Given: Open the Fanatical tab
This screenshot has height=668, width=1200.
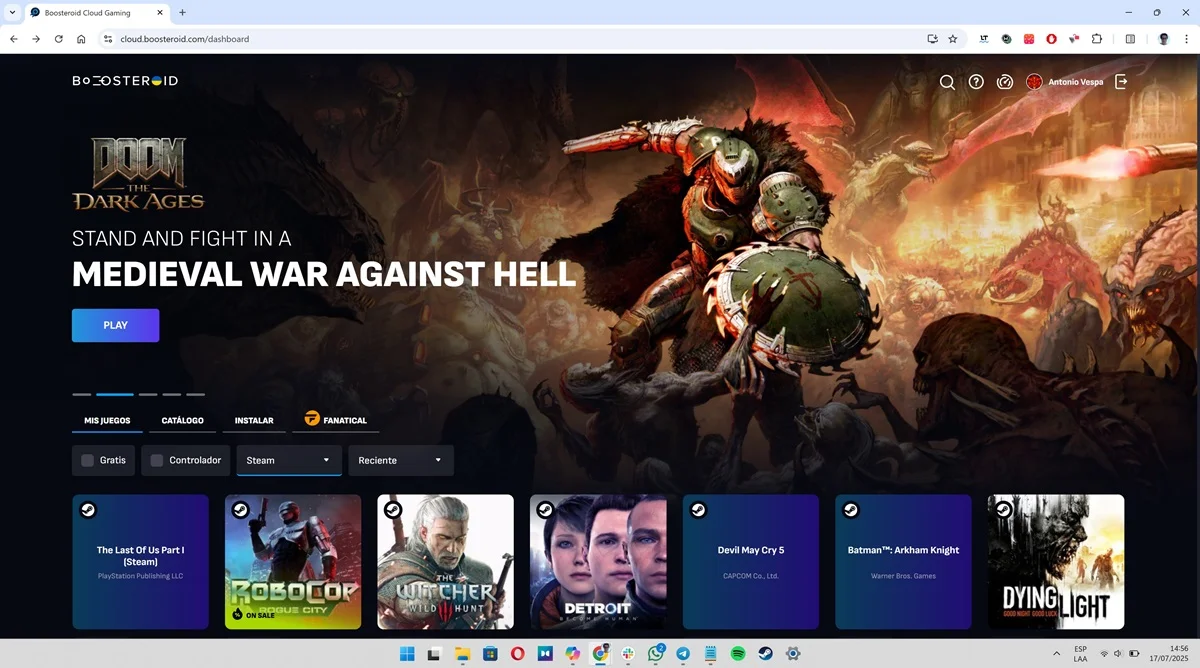Looking at the screenshot, I should [336, 420].
